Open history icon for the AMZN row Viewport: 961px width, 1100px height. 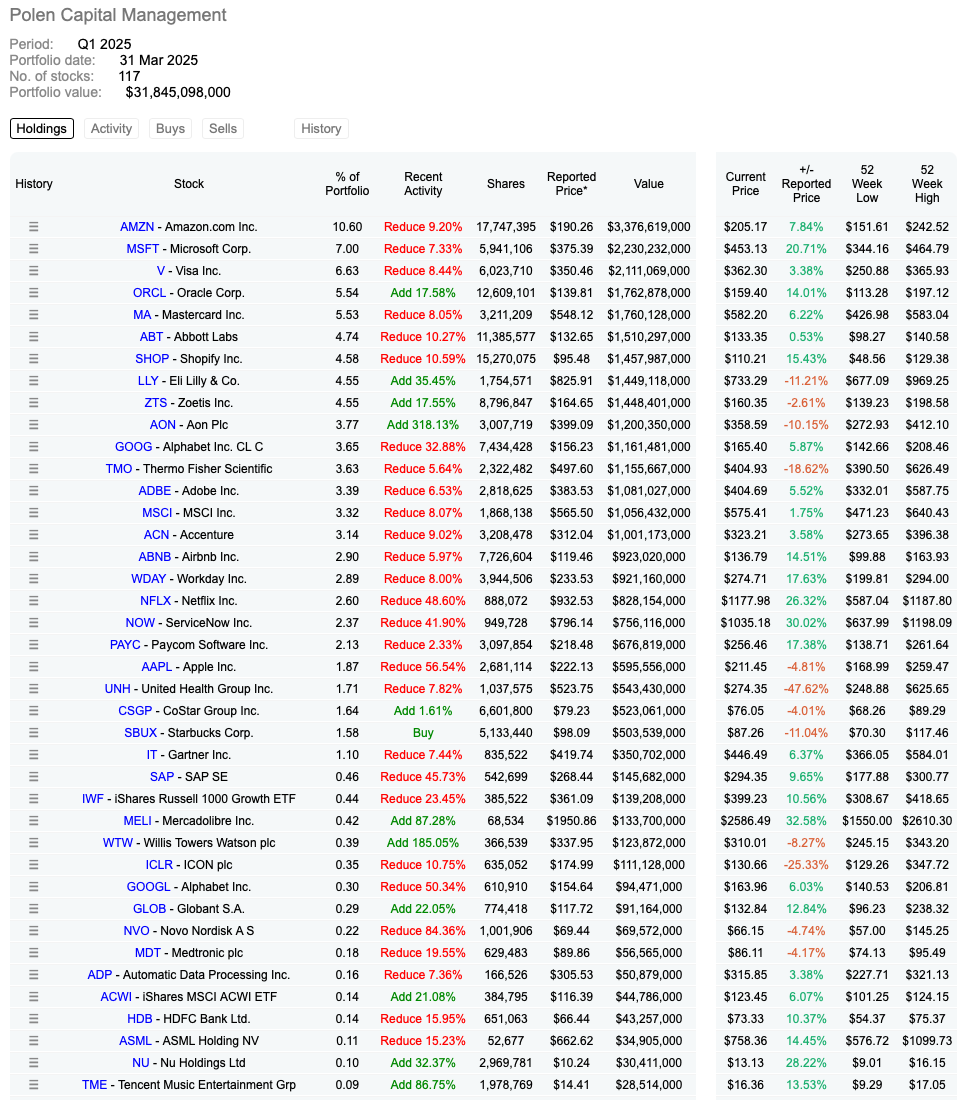point(34,227)
